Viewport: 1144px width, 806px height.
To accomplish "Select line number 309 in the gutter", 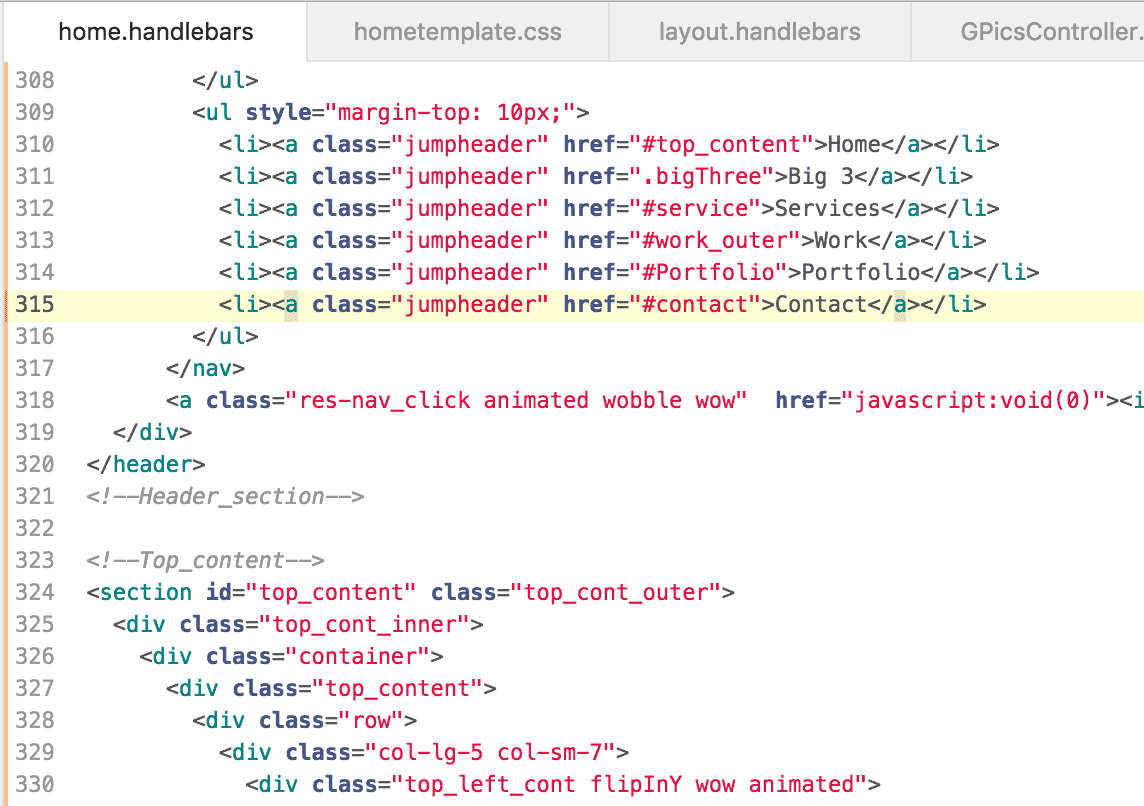I will click(x=35, y=112).
